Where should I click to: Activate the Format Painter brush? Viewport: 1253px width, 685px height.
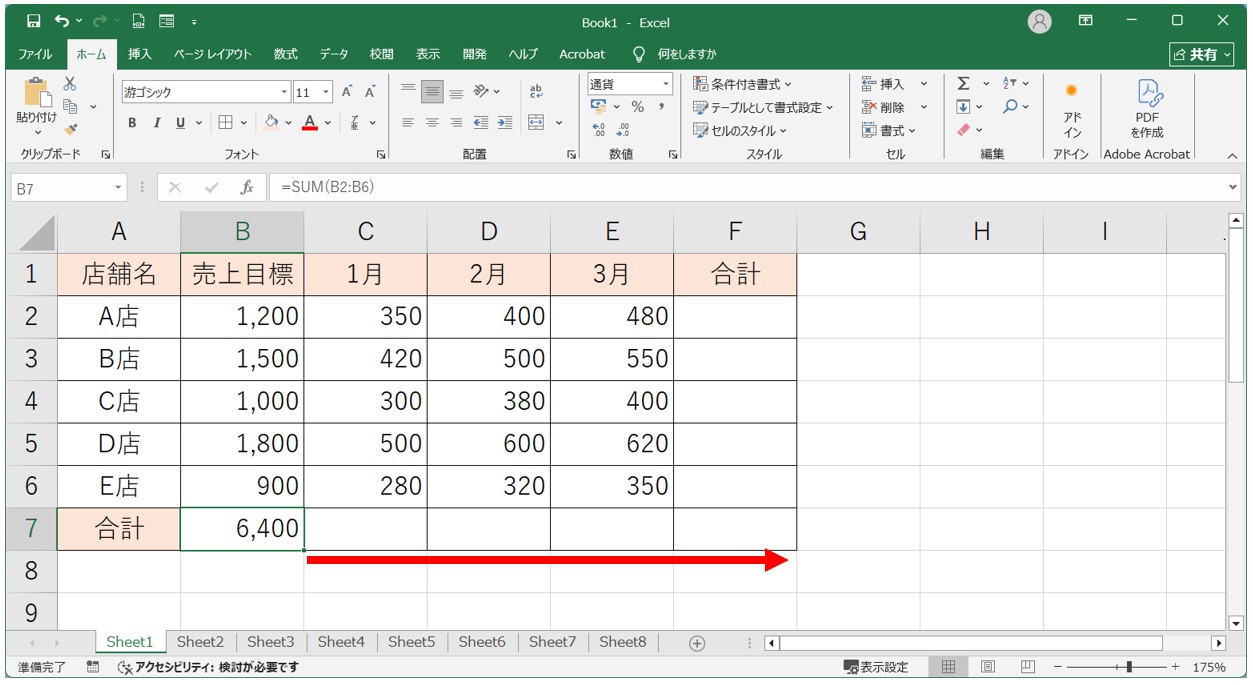coord(70,128)
